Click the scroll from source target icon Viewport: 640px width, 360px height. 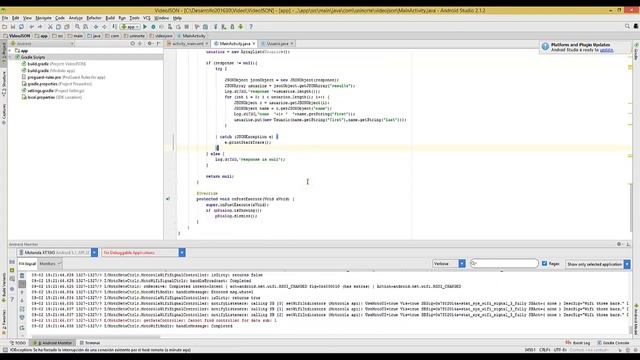pyautogui.click(x=133, y=43)
